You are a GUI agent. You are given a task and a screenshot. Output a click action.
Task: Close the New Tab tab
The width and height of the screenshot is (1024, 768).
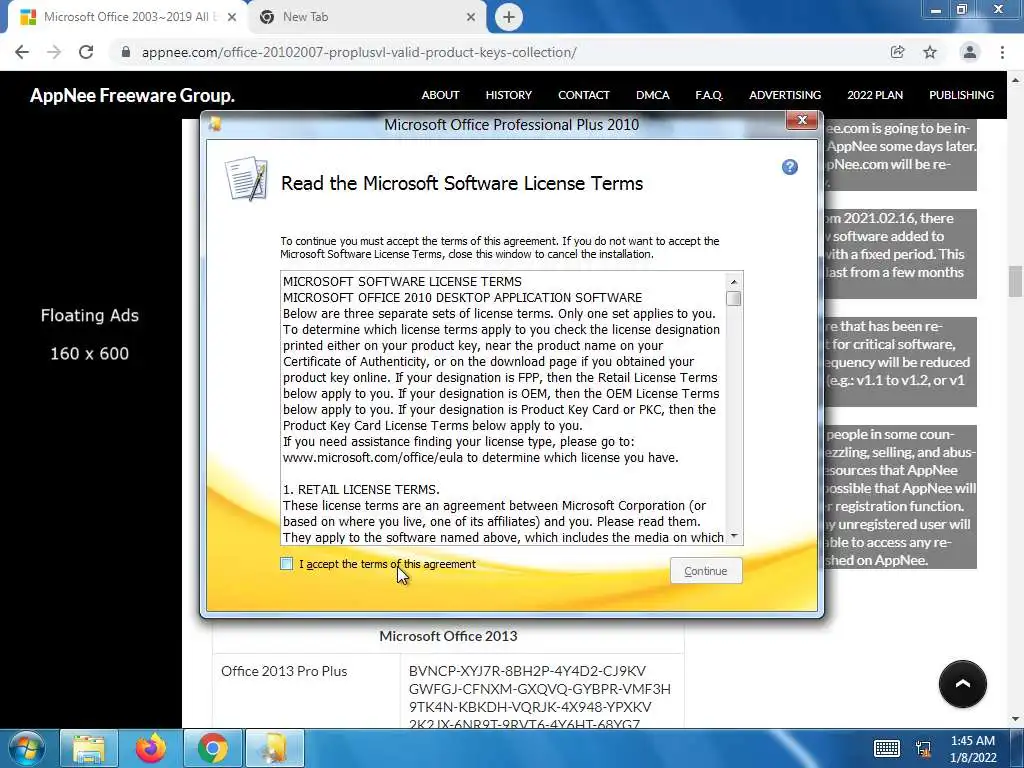471,17
